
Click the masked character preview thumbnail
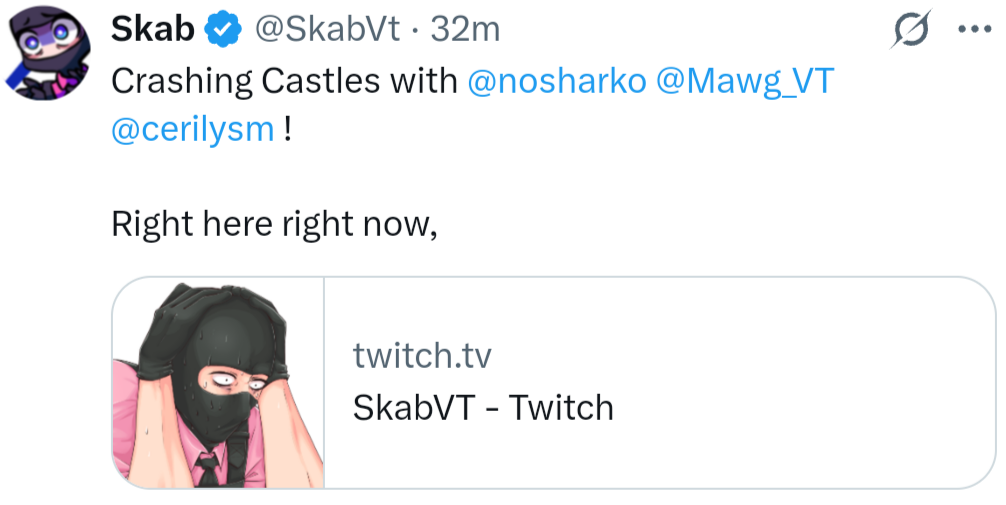219,383
